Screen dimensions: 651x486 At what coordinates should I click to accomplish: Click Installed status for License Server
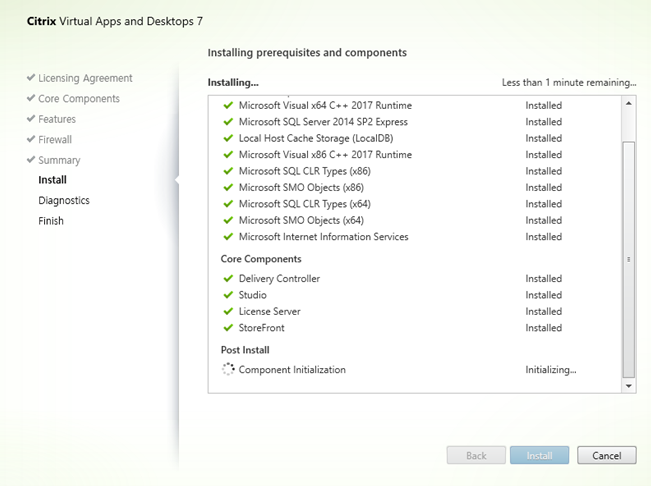[x=543, y=311]
